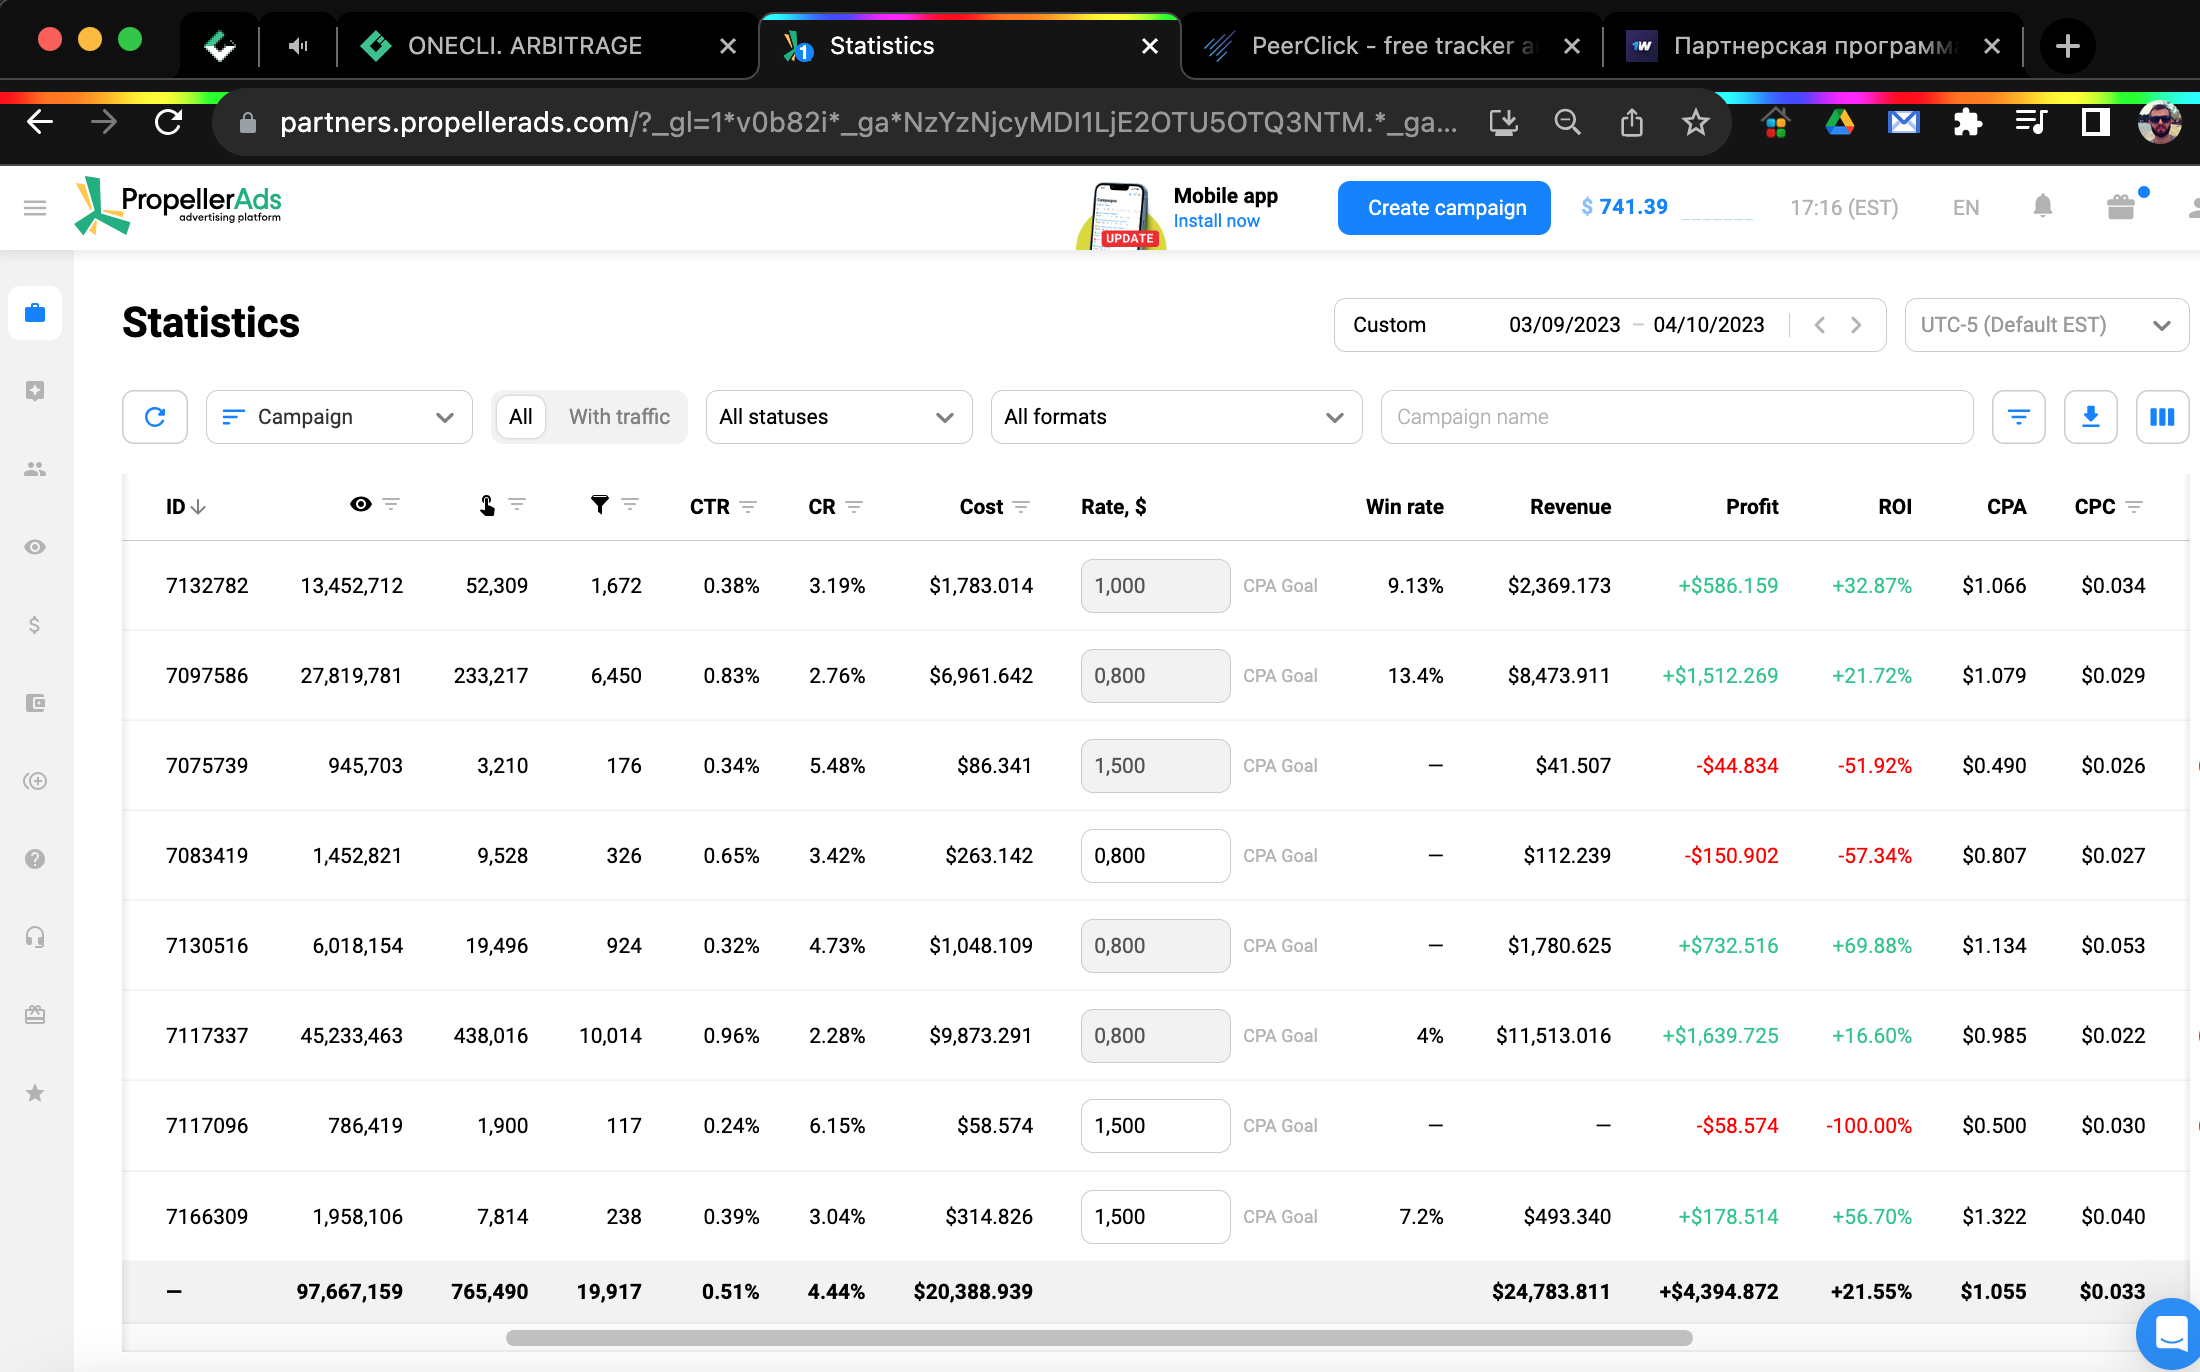
Task: Open the All formats dropdown
Action: pyautogui.click(x=1176, y=417)
